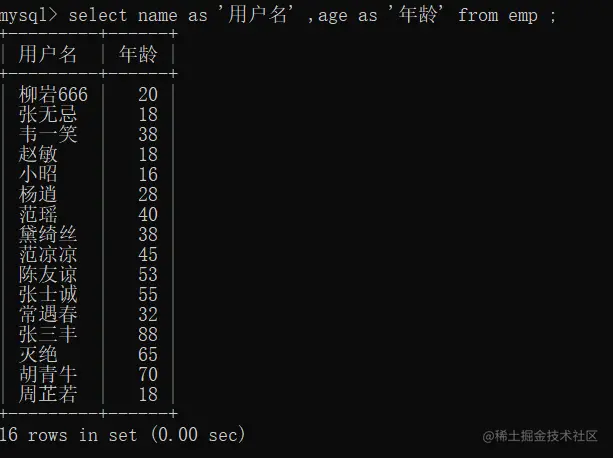Image resolution: width=613 pixels, height=458 pixels.
Task: Click the name 黛绮丝
Action: click(48, 235)
